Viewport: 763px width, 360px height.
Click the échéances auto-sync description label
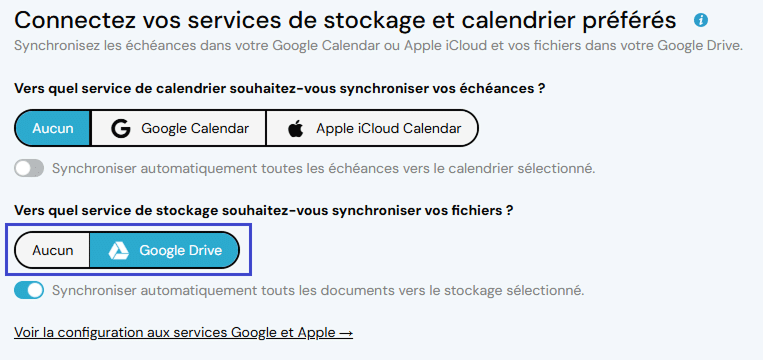pyautogui.click(x=324, y=169)
